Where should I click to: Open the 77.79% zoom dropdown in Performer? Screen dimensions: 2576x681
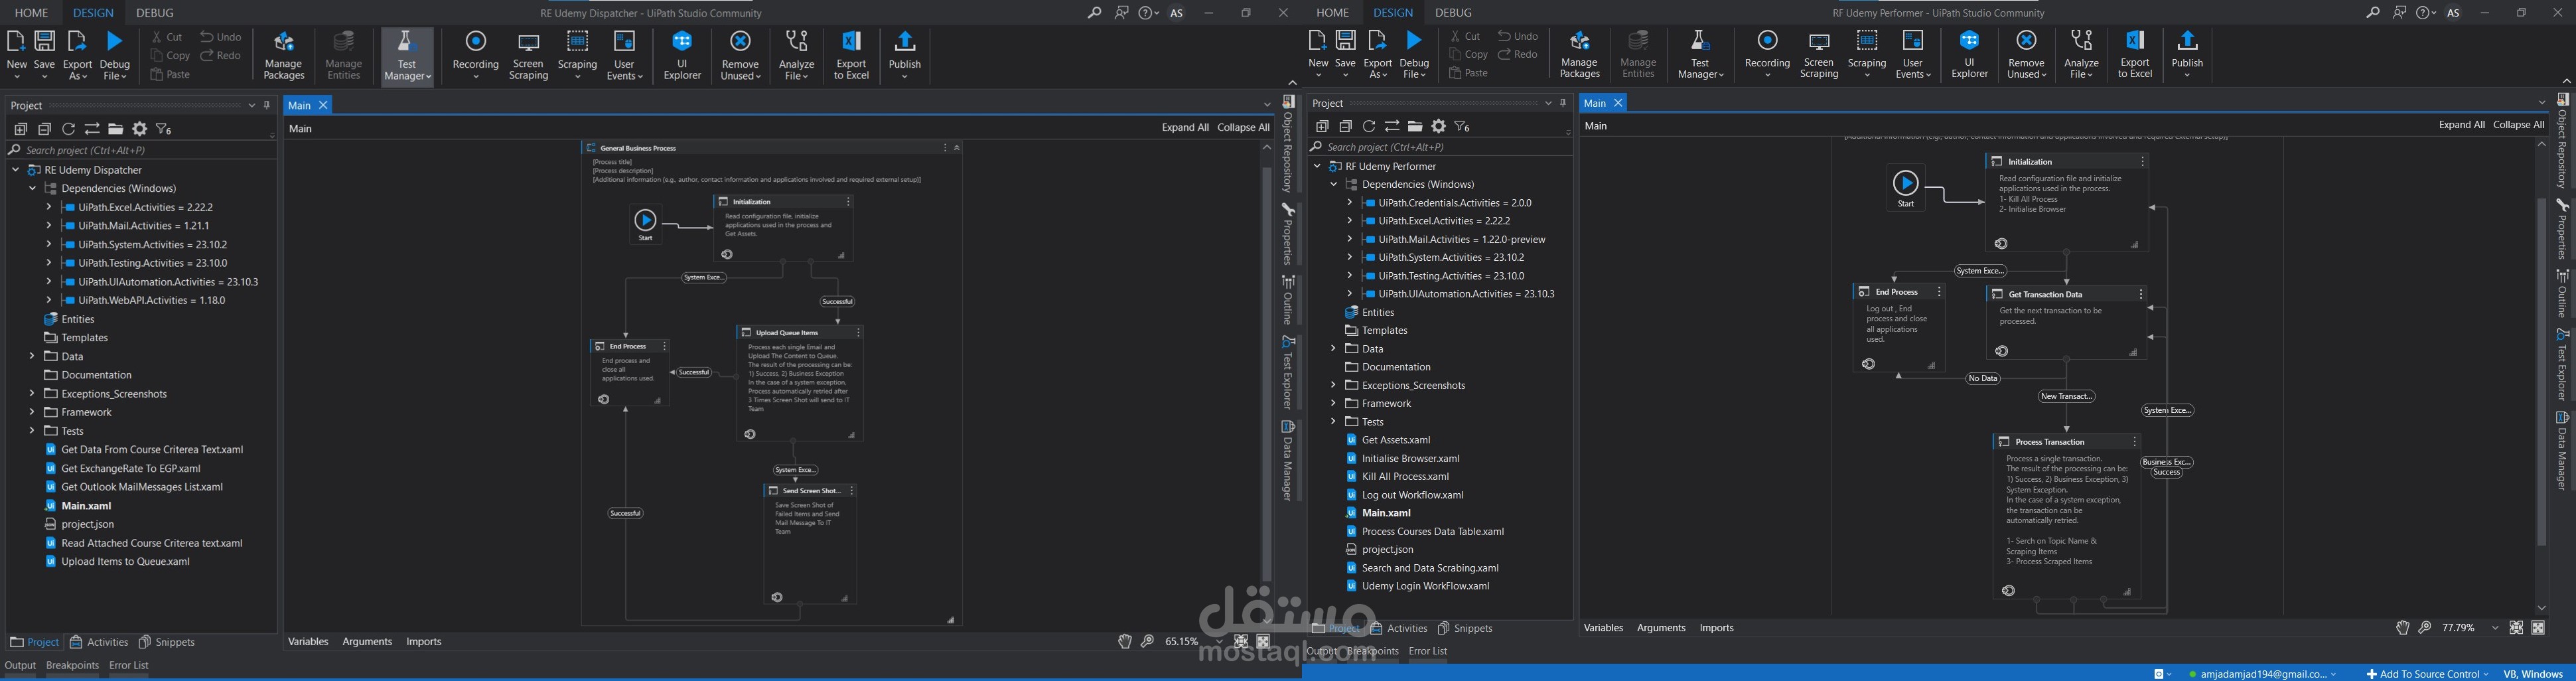tap(2495, 628)
